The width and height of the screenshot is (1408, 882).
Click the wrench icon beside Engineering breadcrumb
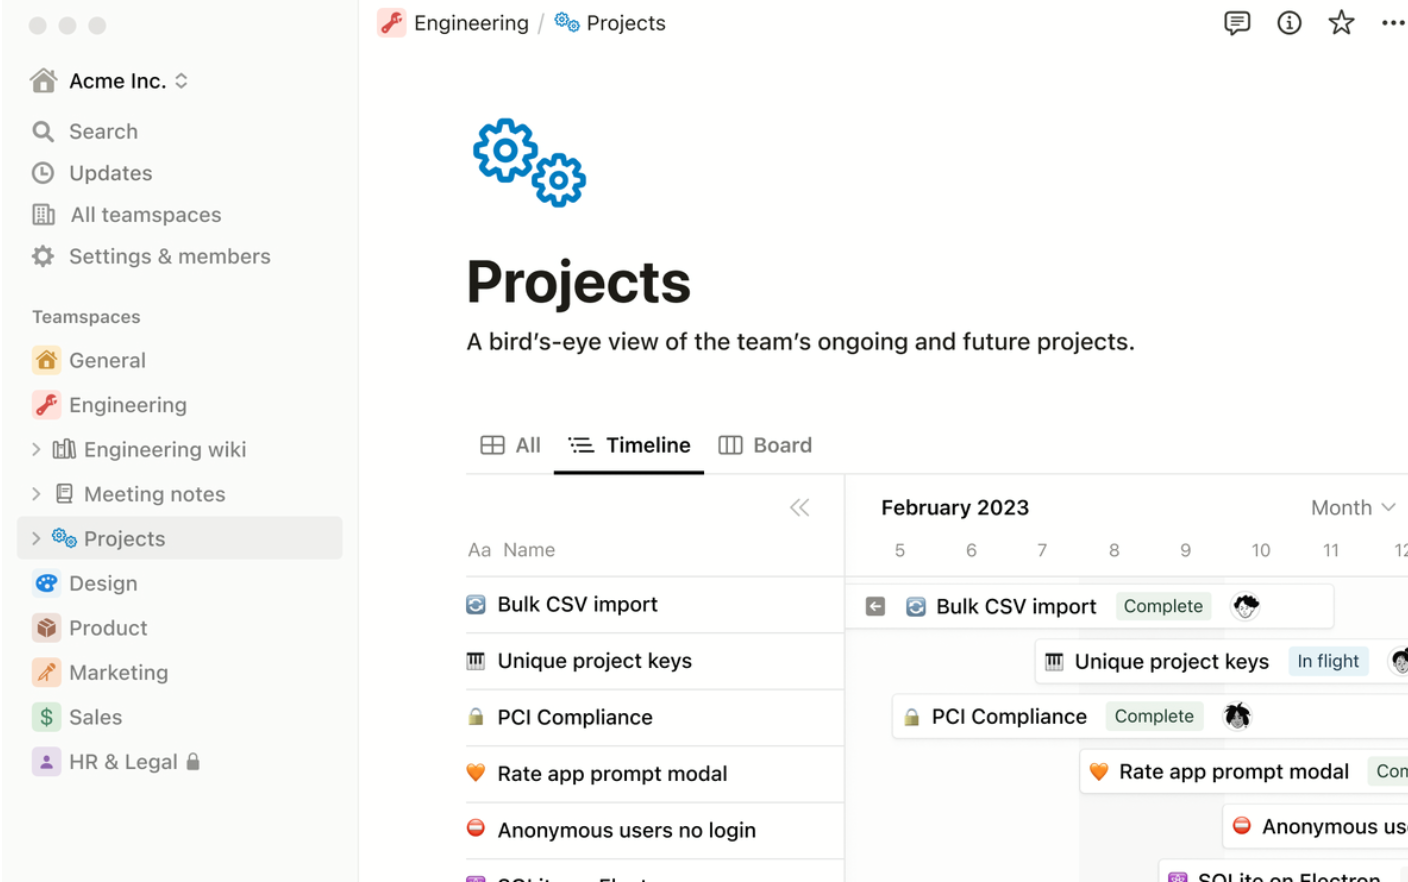click(391, 23)
